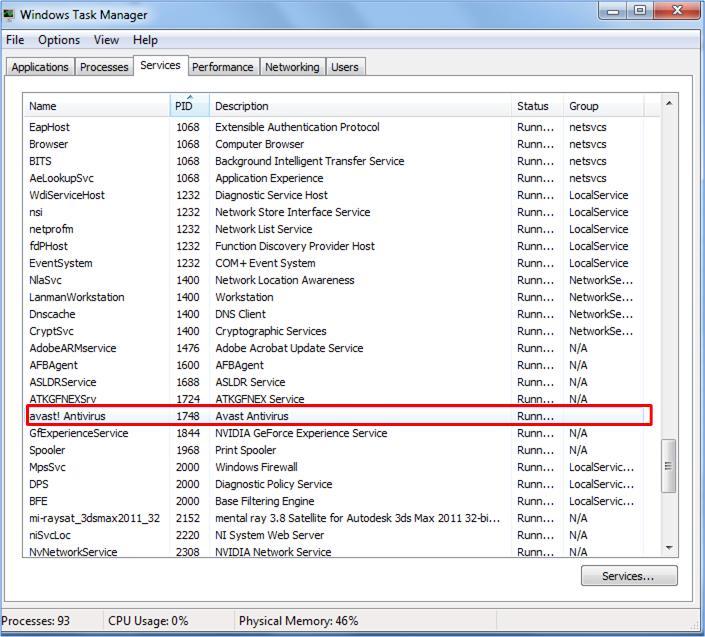Screen dimensions: 705x637
Task: Click CPU Usage: 0% in status bar
Action: pos(148,621)
